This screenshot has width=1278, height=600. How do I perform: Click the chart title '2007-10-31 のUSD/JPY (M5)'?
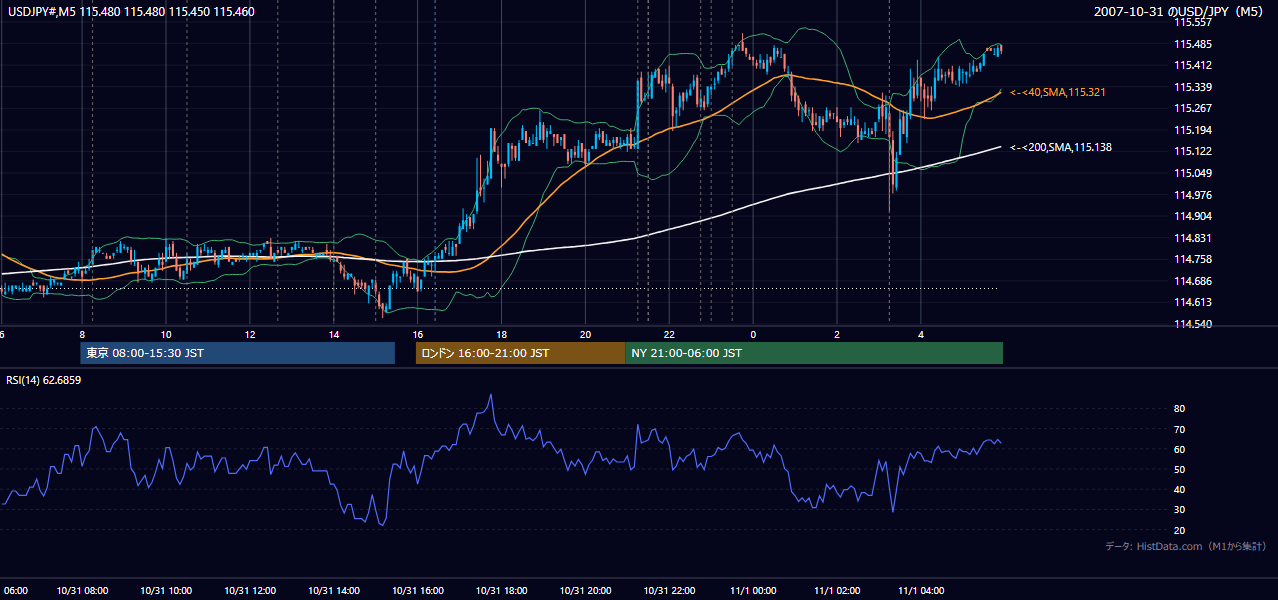(1180, 12)
